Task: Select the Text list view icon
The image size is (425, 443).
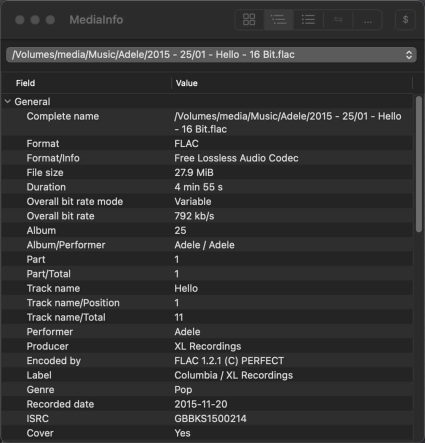Action: 308,20
